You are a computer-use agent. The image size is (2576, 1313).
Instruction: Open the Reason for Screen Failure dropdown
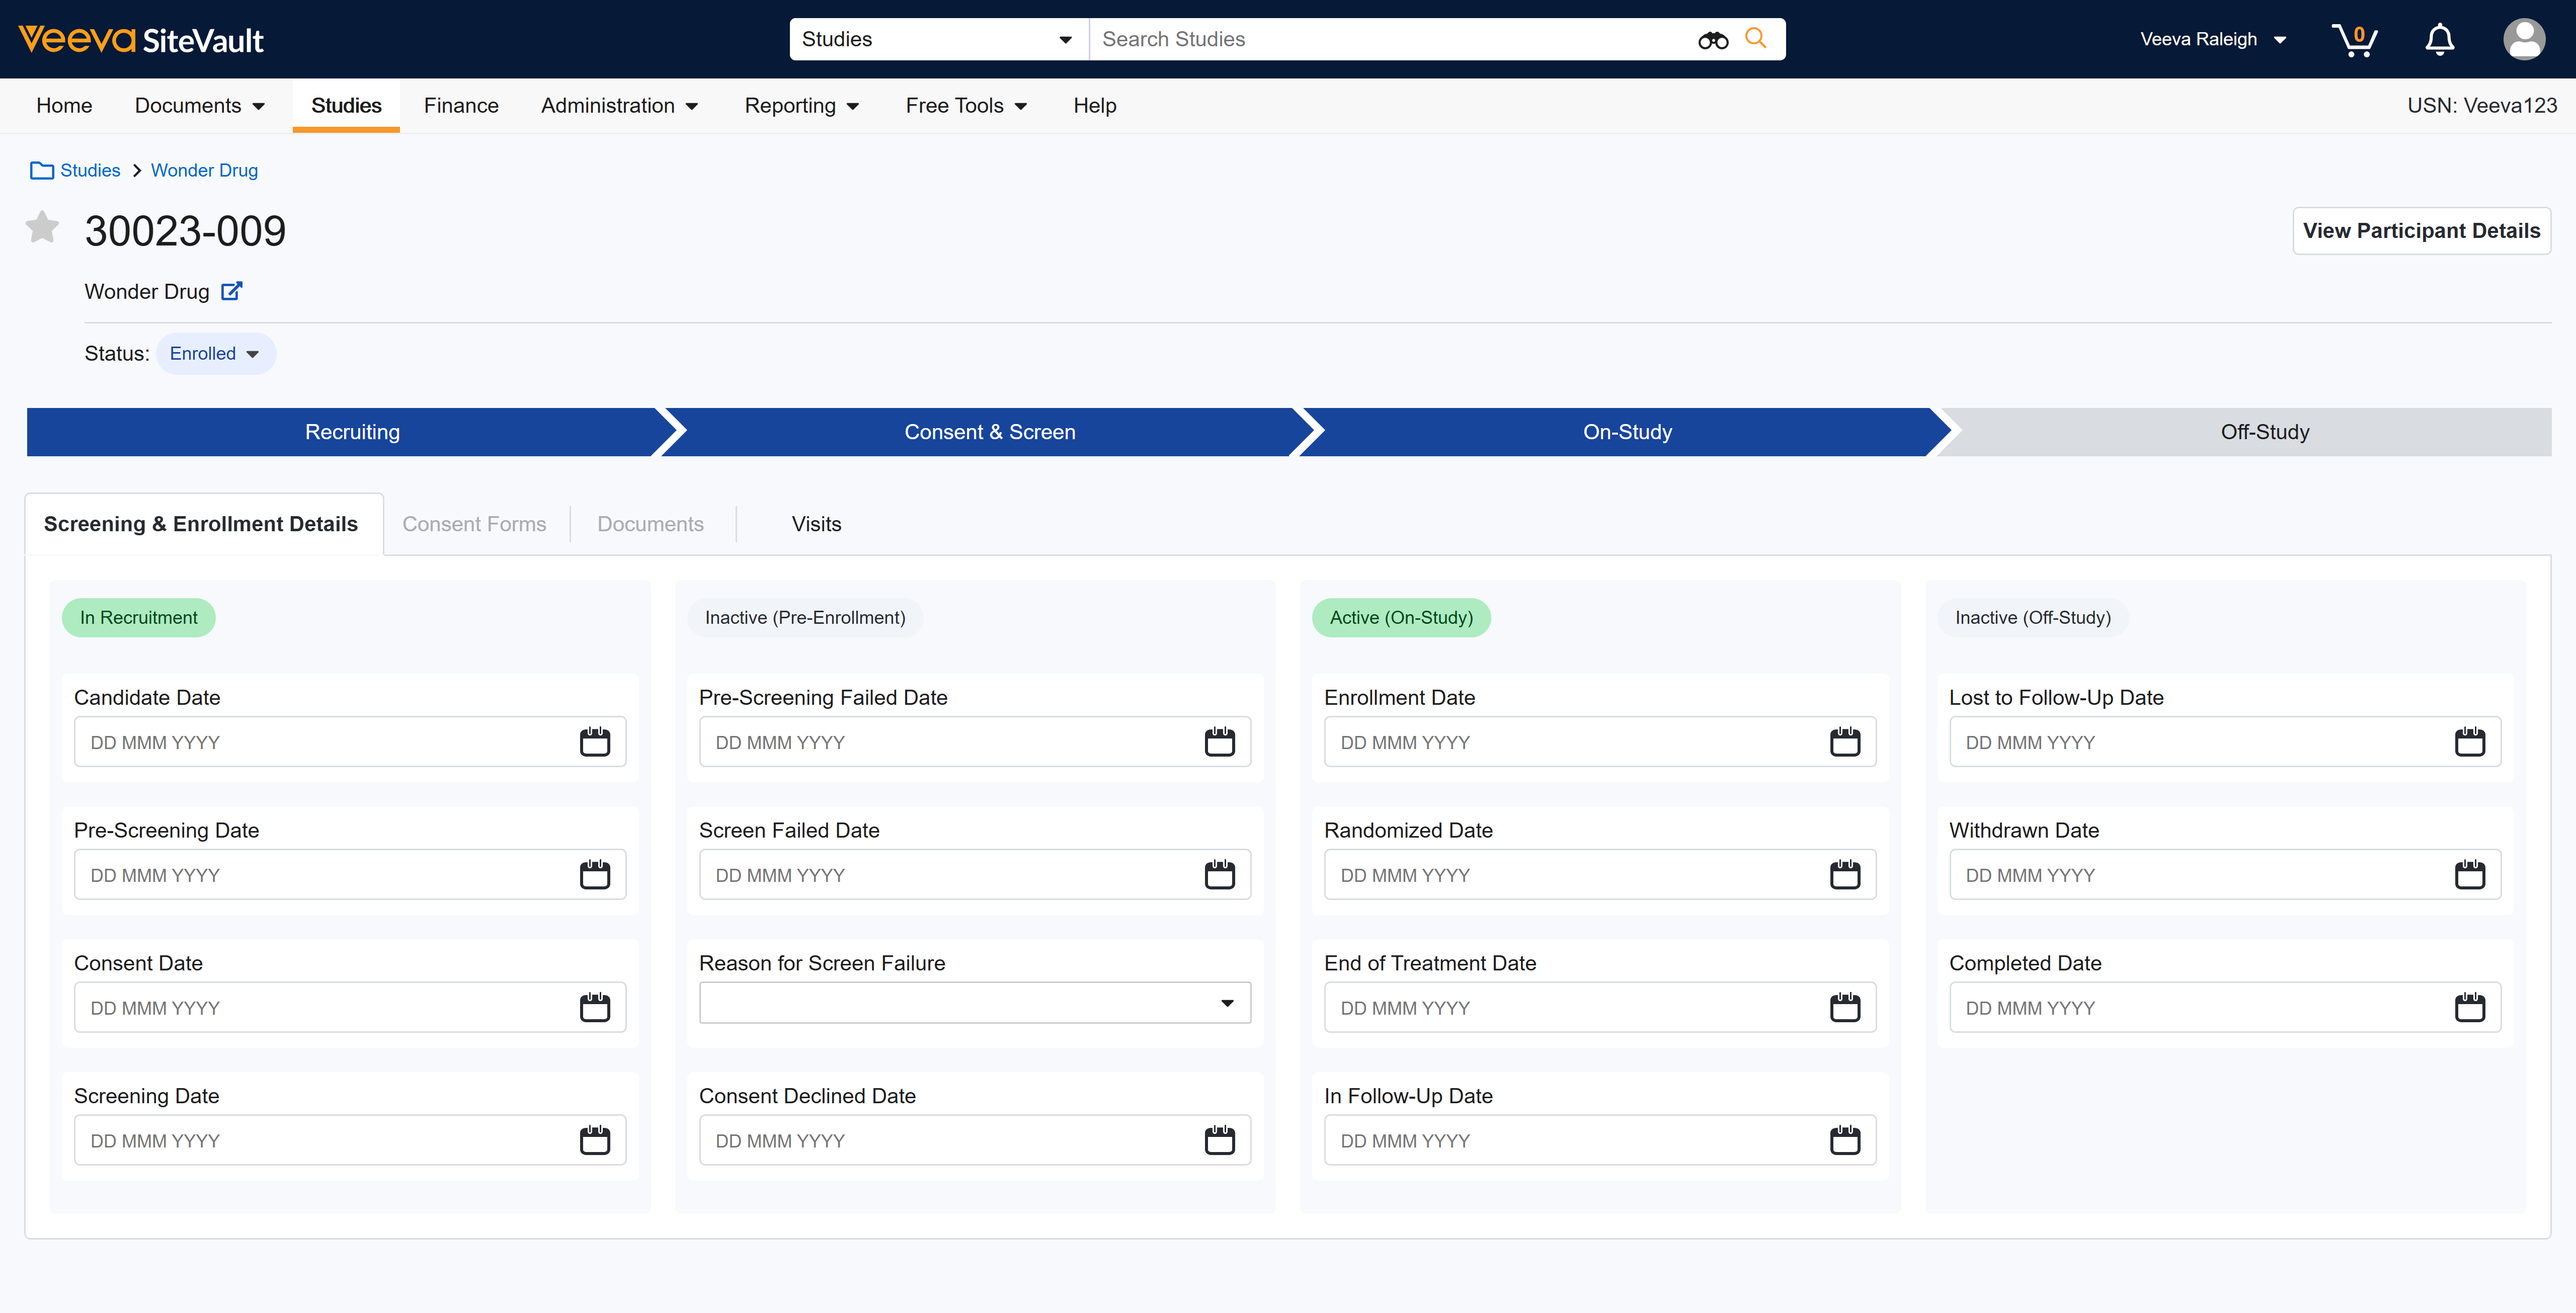coord(974,1003)
